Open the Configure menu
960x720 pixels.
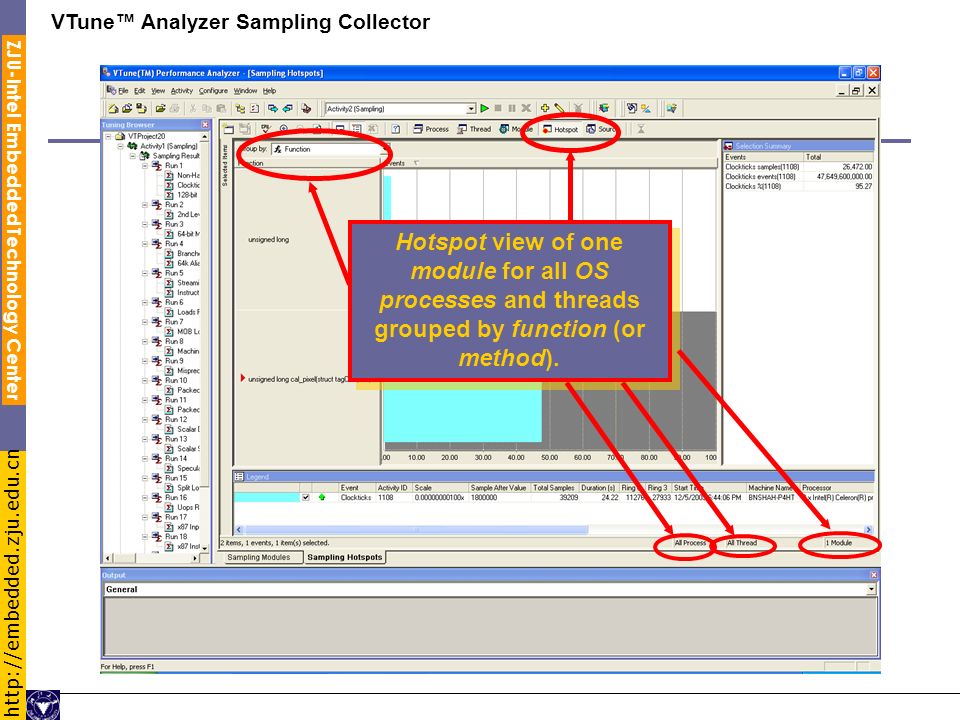click(213, 91)
